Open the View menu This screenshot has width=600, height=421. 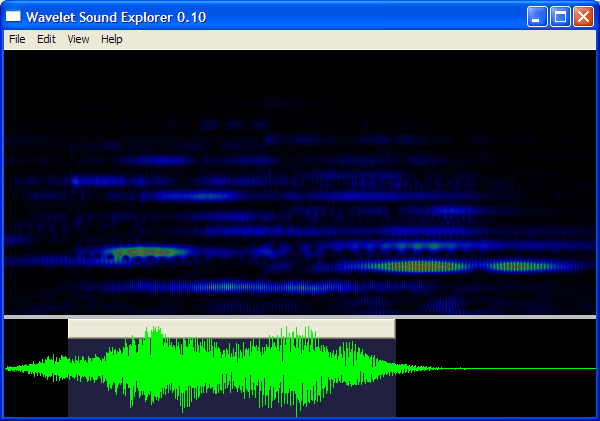[x=78, y=39]
